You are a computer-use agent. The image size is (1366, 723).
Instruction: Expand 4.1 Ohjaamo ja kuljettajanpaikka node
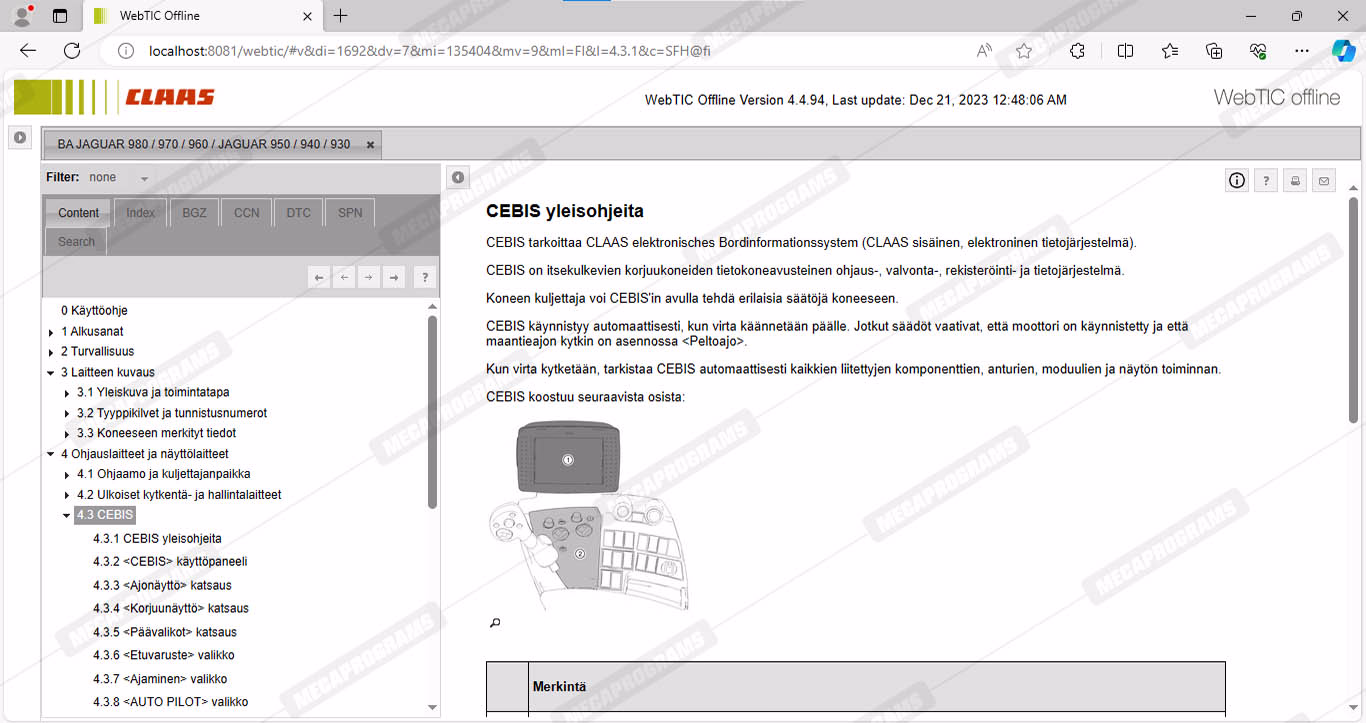68,475
